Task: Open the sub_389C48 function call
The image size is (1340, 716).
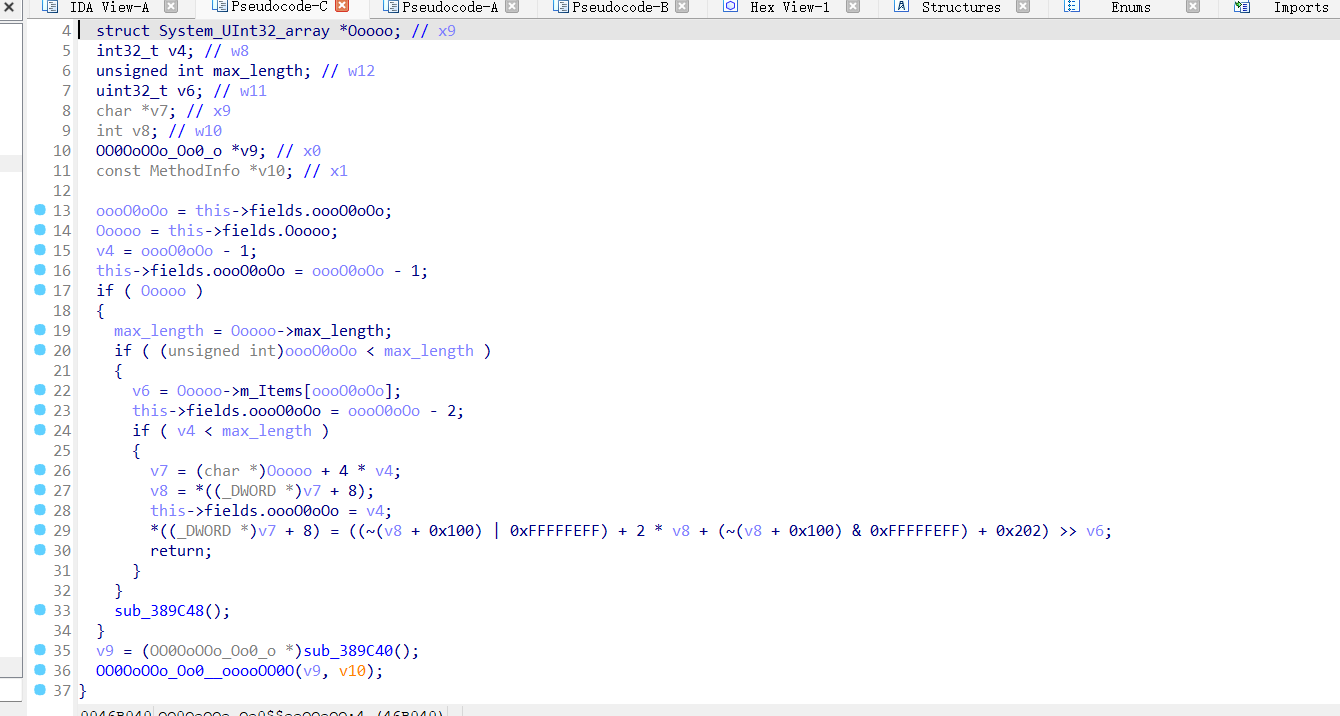Action: click(x=160, y=610)
